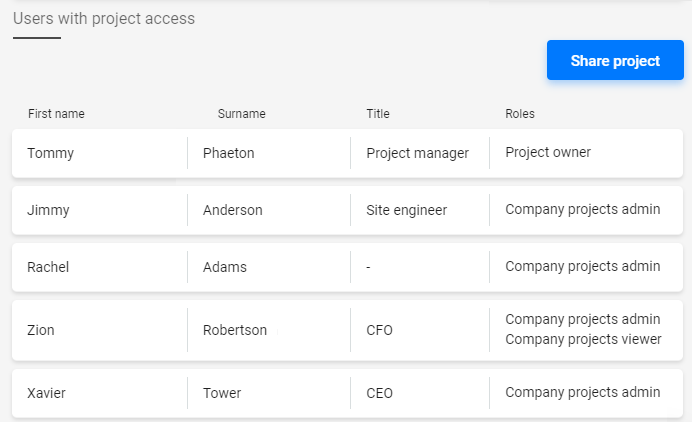
Task: Open Rachel Adams user entry
Action: (347, 267)
